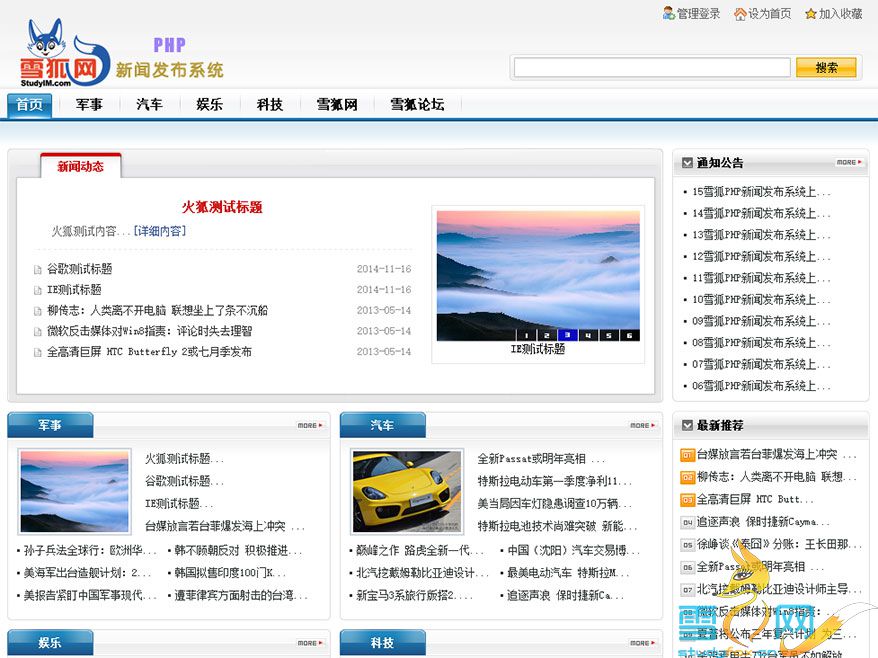Click the orange 03 rank badge in 最新推荐
Image resolution: width=878 pixels, height=658 pixels.
click(x=687, y=499)
